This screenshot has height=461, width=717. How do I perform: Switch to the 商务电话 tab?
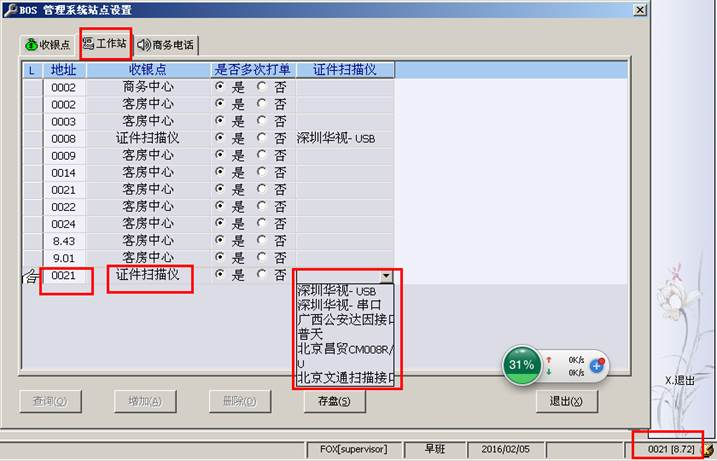pyautogui.click(x=167, y=45)
